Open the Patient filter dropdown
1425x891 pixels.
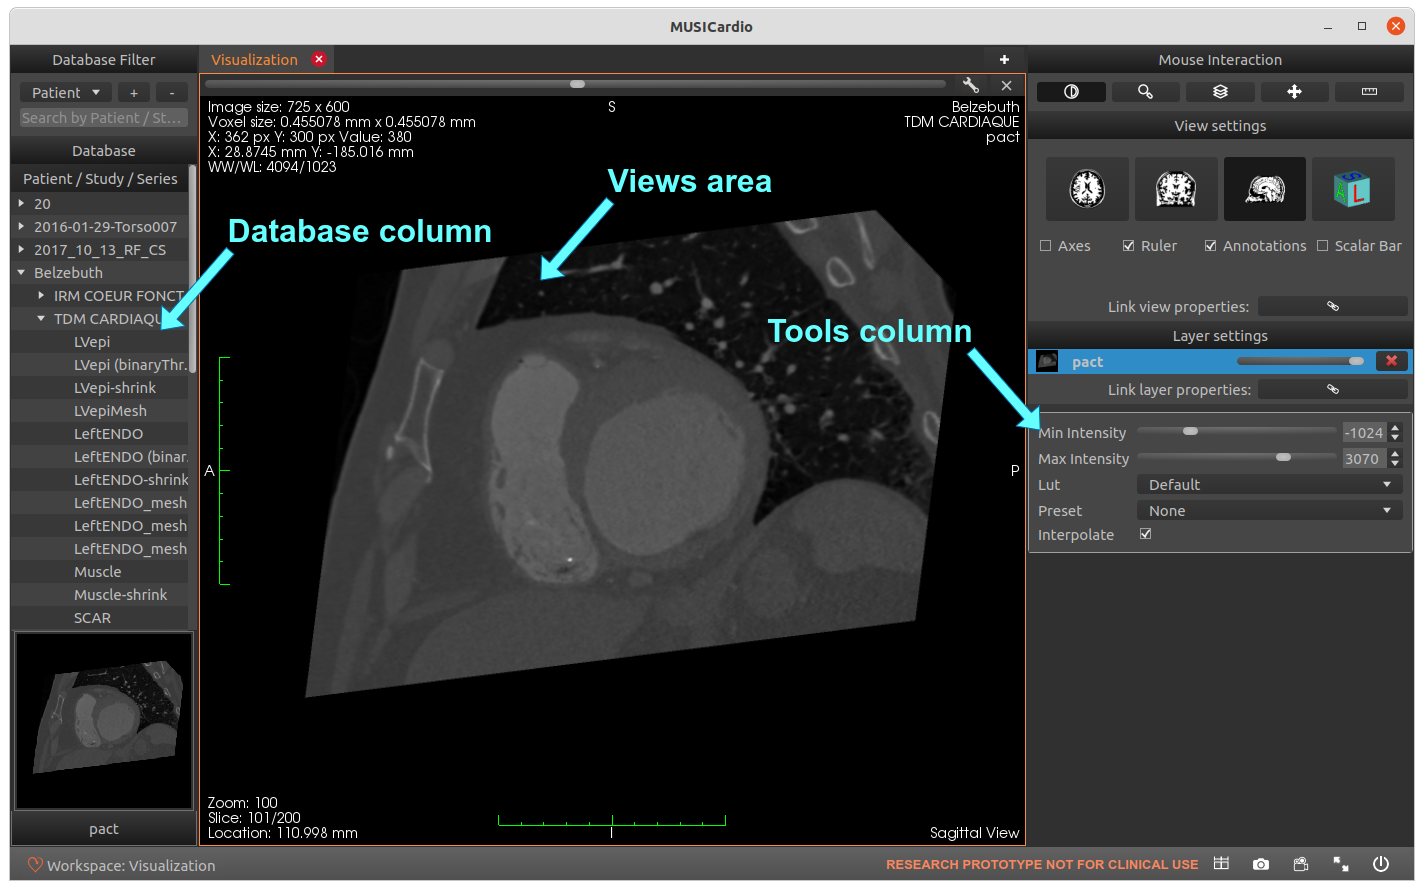point(65,92)
